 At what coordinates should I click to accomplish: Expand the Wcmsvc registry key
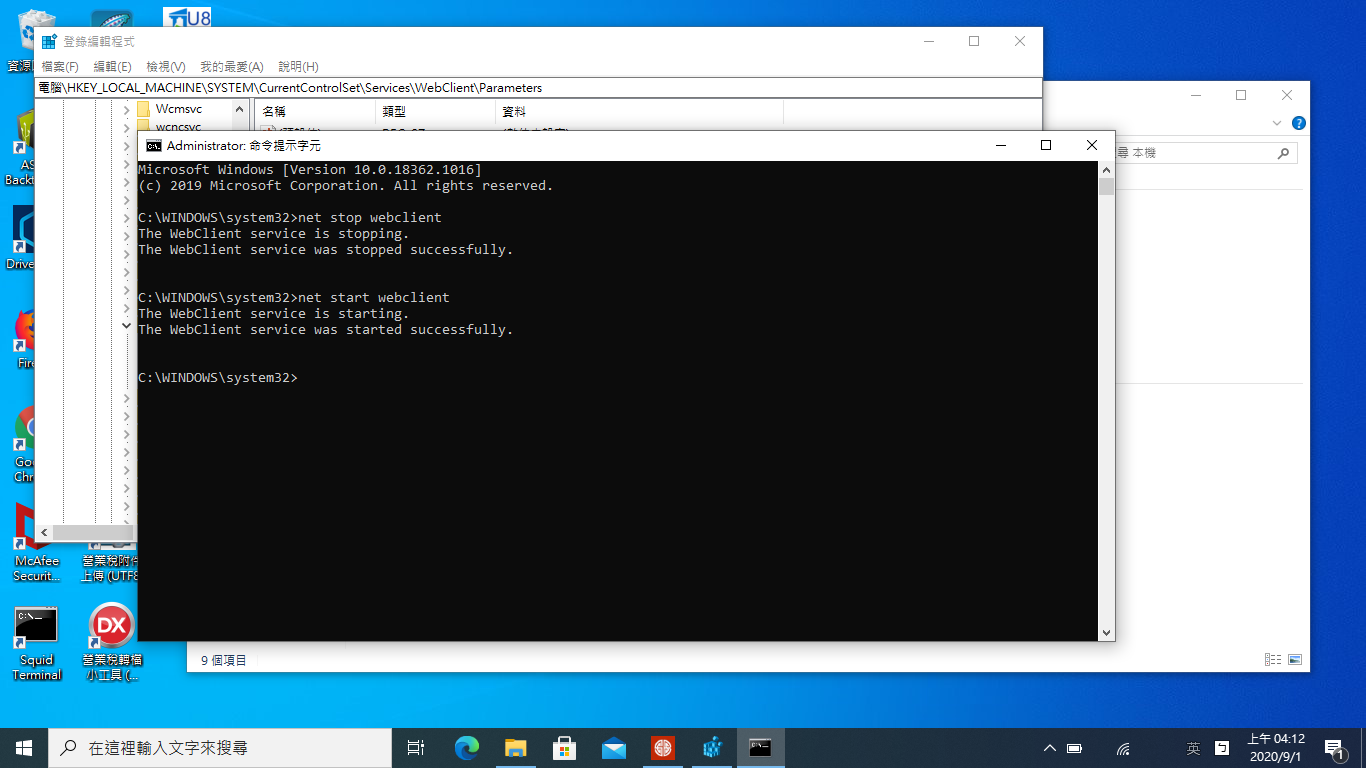126,109
